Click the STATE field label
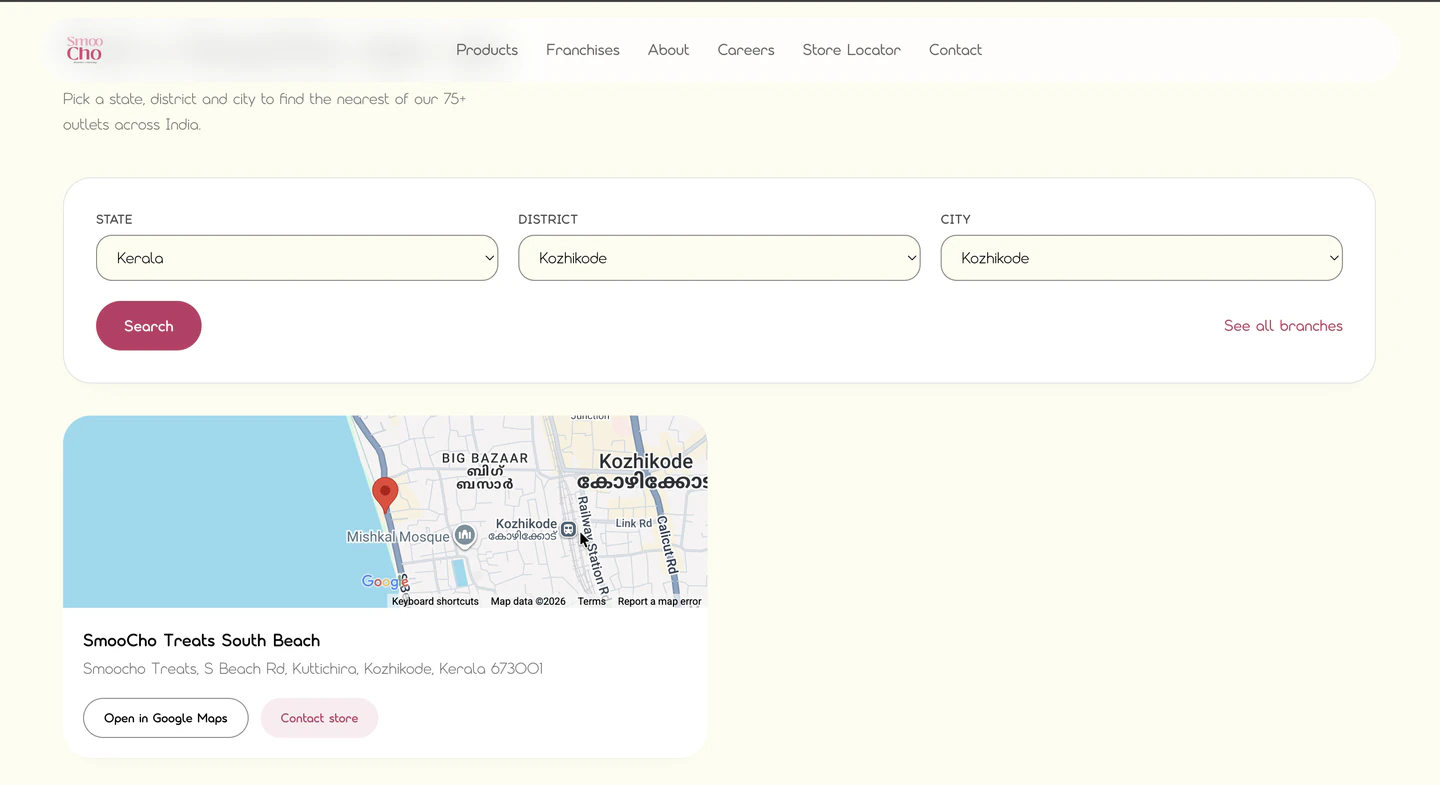The image size is (1440, 785). click(x=114, y=219)
